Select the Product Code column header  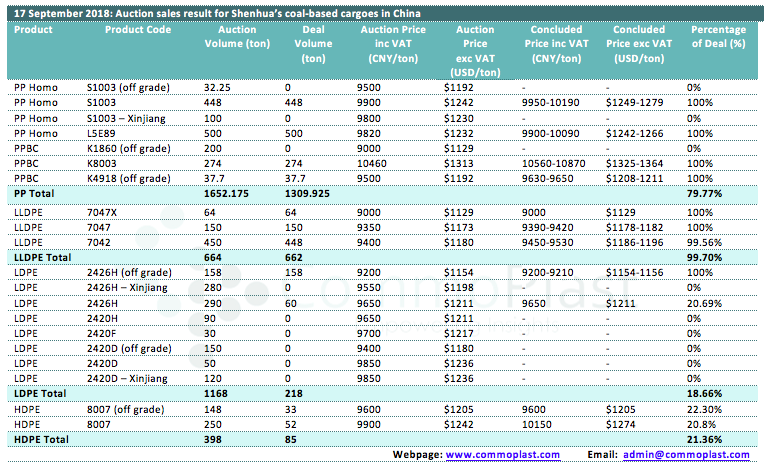point(138,30)
